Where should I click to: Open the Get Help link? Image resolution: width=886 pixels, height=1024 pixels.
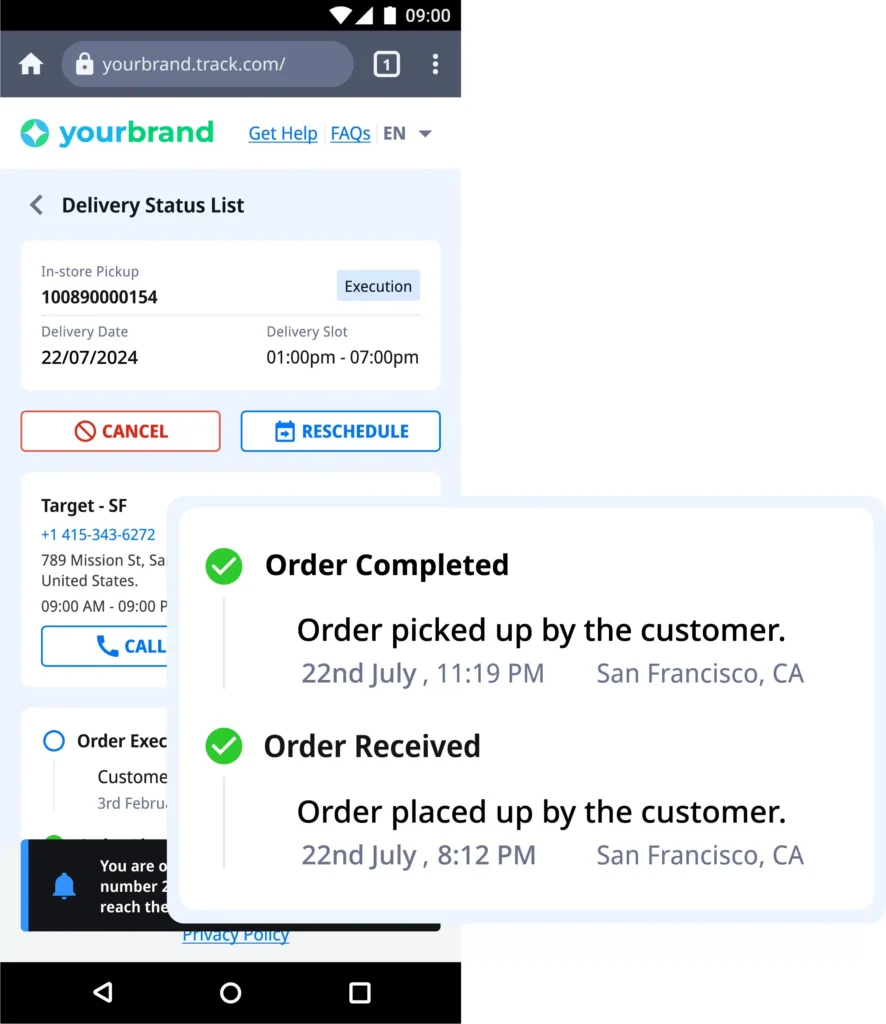[x=283, y=133]
